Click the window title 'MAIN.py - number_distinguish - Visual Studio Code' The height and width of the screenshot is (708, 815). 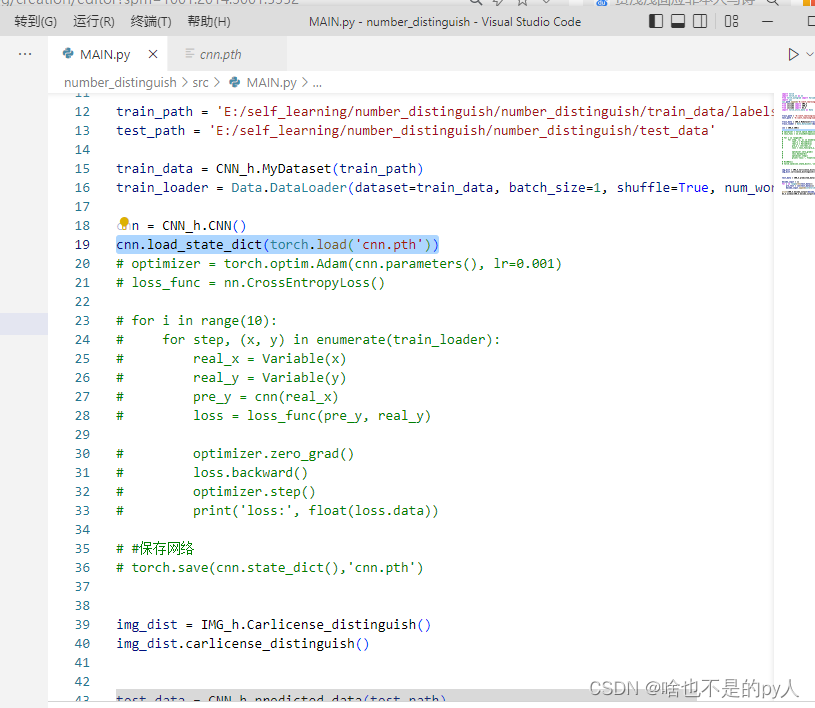click(x=445, y=22)
